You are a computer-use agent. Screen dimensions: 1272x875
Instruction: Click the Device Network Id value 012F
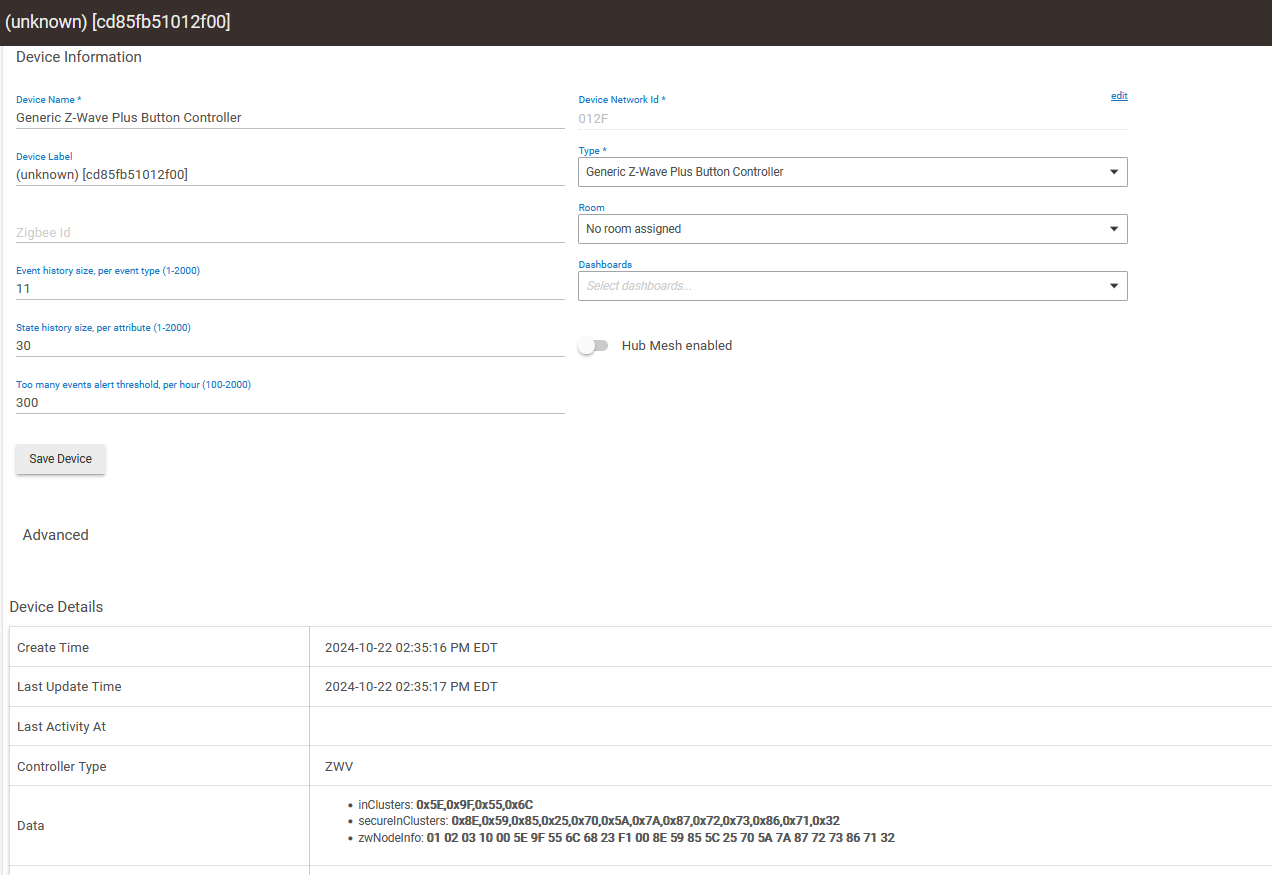(x=593, y=118)
